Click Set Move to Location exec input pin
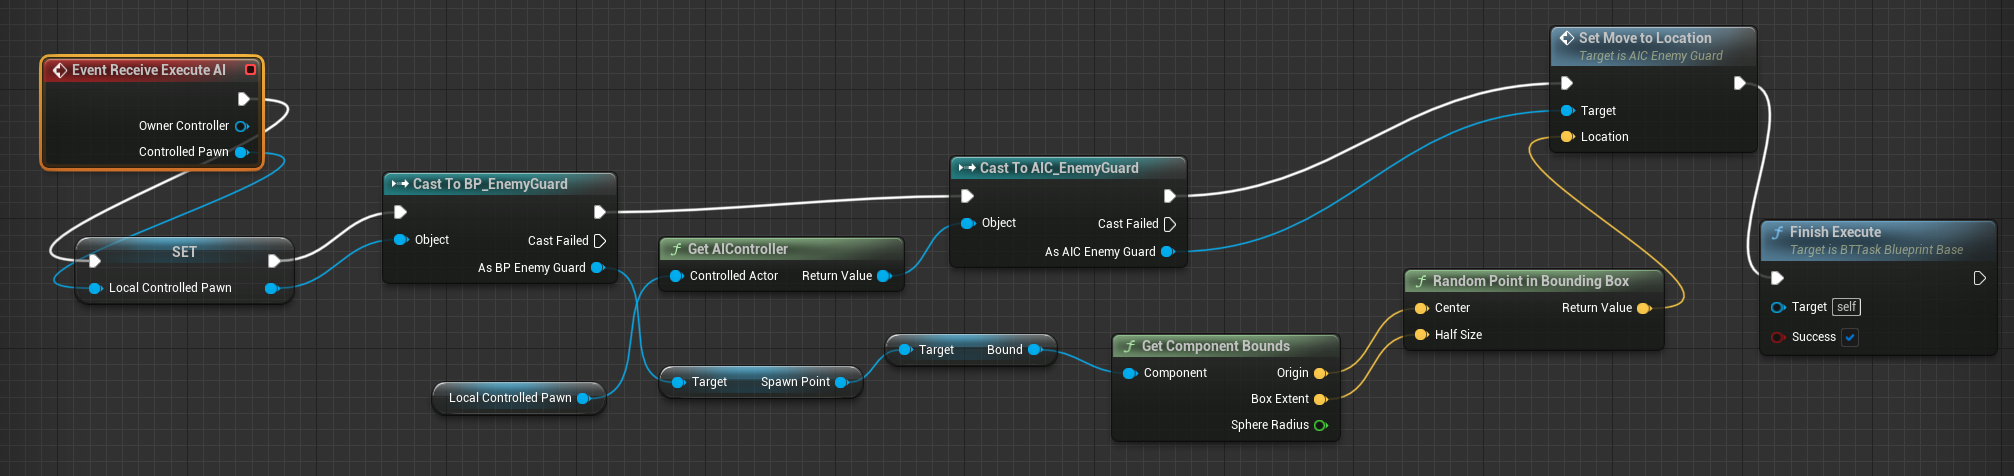 (x=1567, y=83)
